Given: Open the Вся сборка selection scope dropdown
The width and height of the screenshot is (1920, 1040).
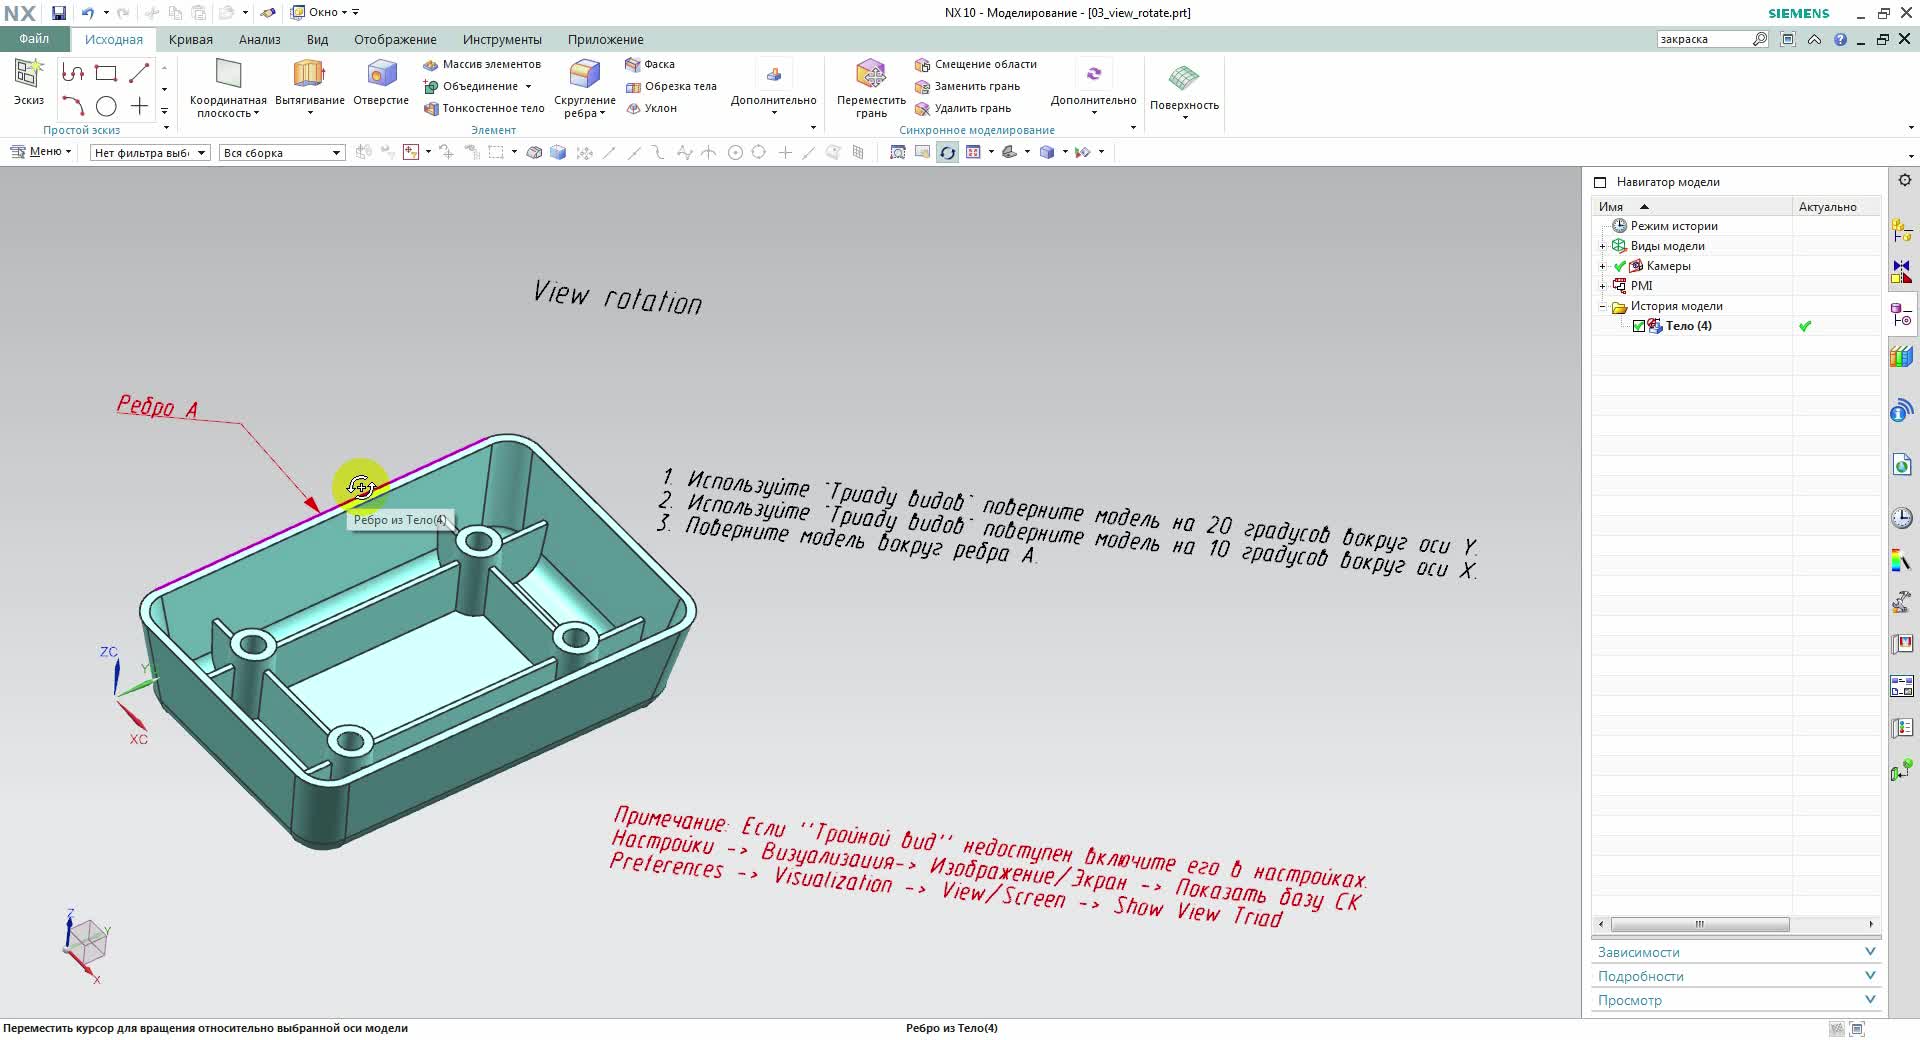Looking at the screenshot, I should click(x=283, y=152).
